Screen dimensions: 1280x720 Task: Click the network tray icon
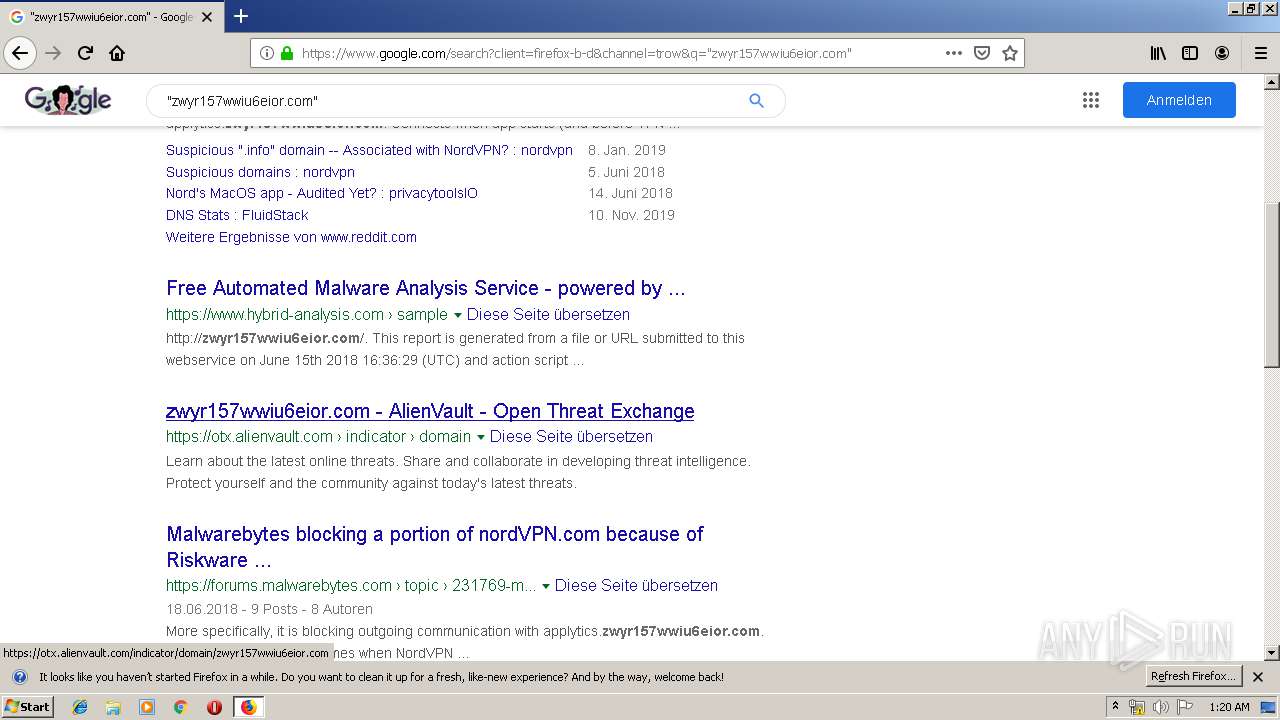tap(1137, 707)
